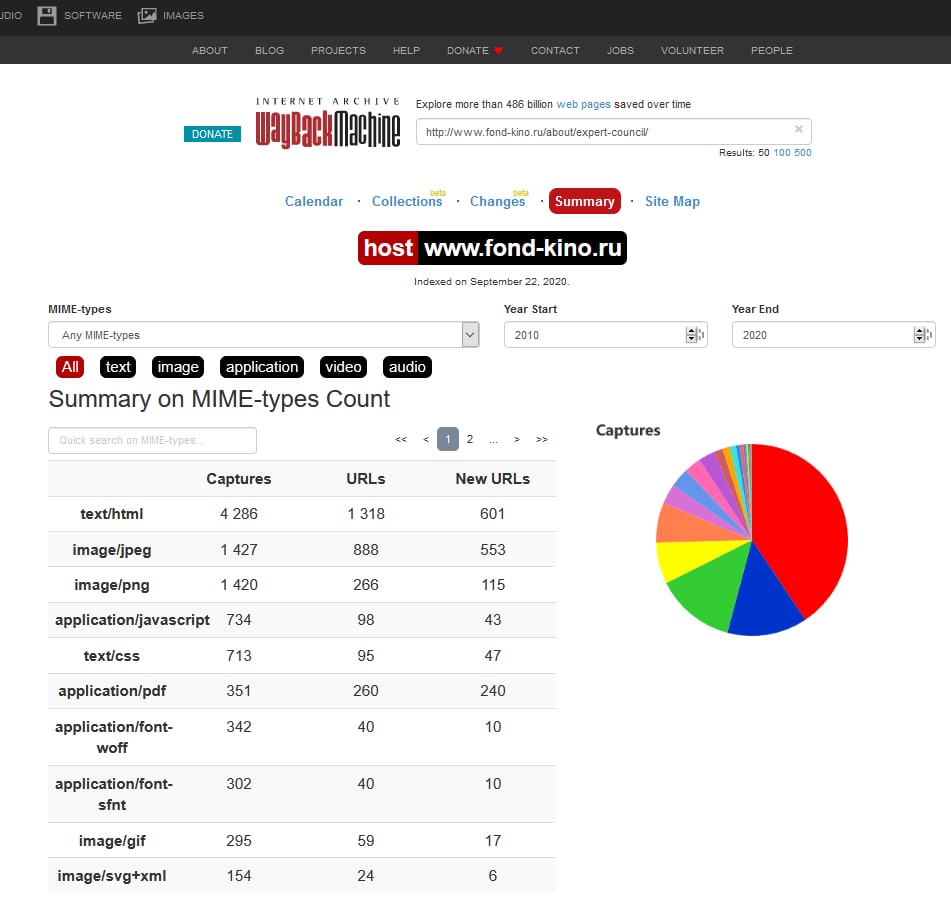Screen dimensions: 951x905
Task: Click the host www.fond-kino.ru banner
Action: 492,248
